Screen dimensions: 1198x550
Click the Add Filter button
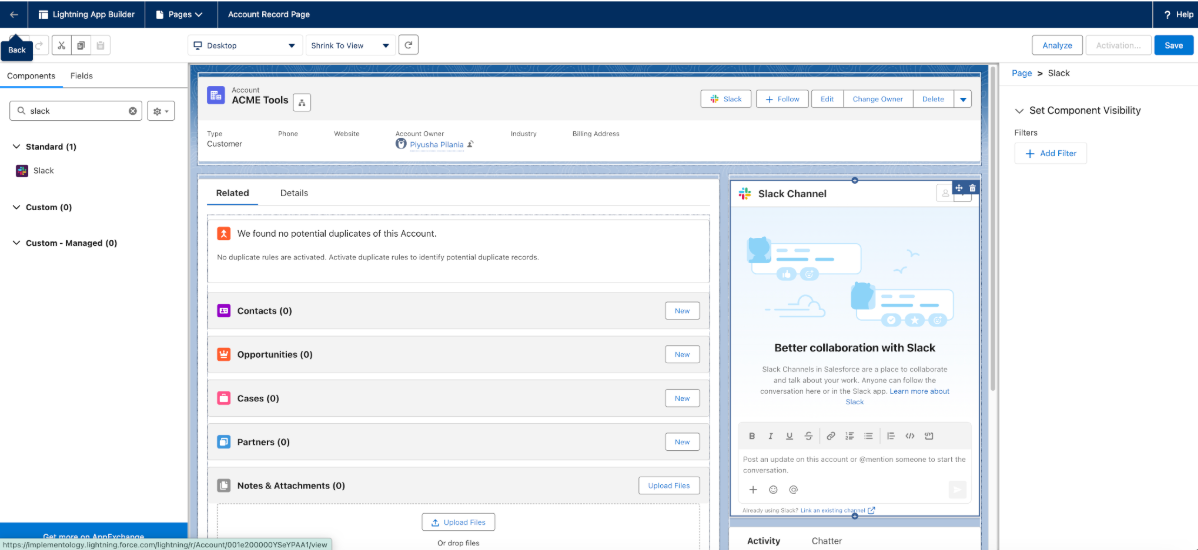click(x=1051, y=154)
